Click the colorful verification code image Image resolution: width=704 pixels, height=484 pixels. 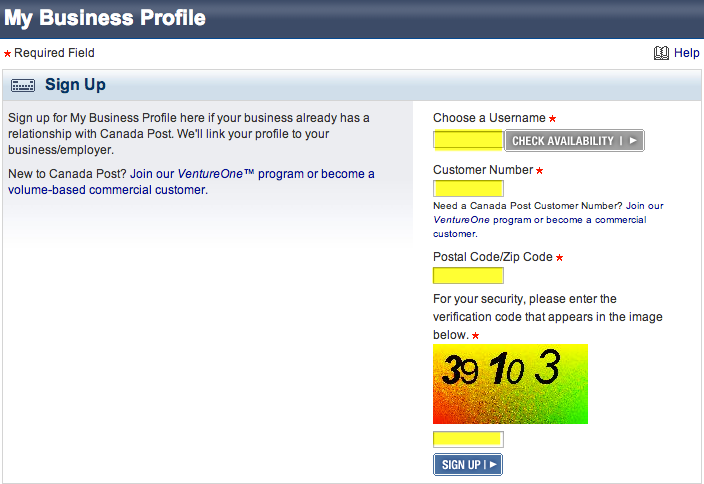[x=510, y=384]
